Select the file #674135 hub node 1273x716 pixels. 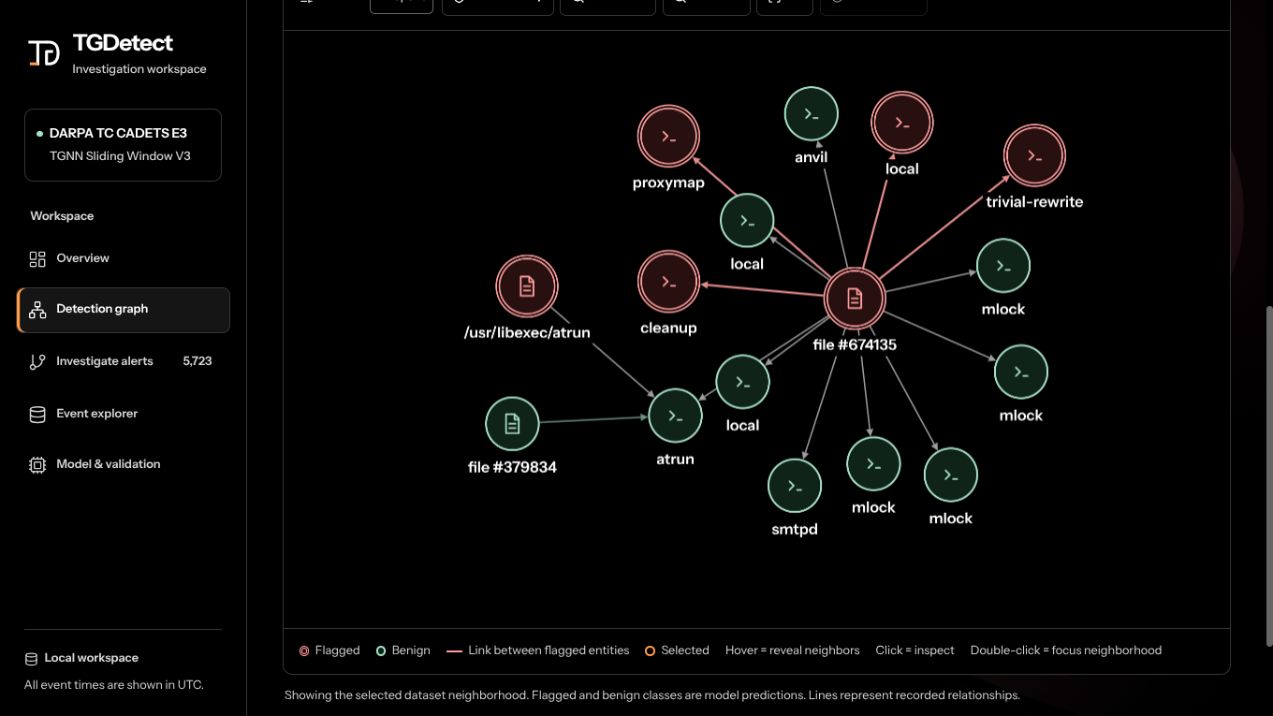coord(855,298)
